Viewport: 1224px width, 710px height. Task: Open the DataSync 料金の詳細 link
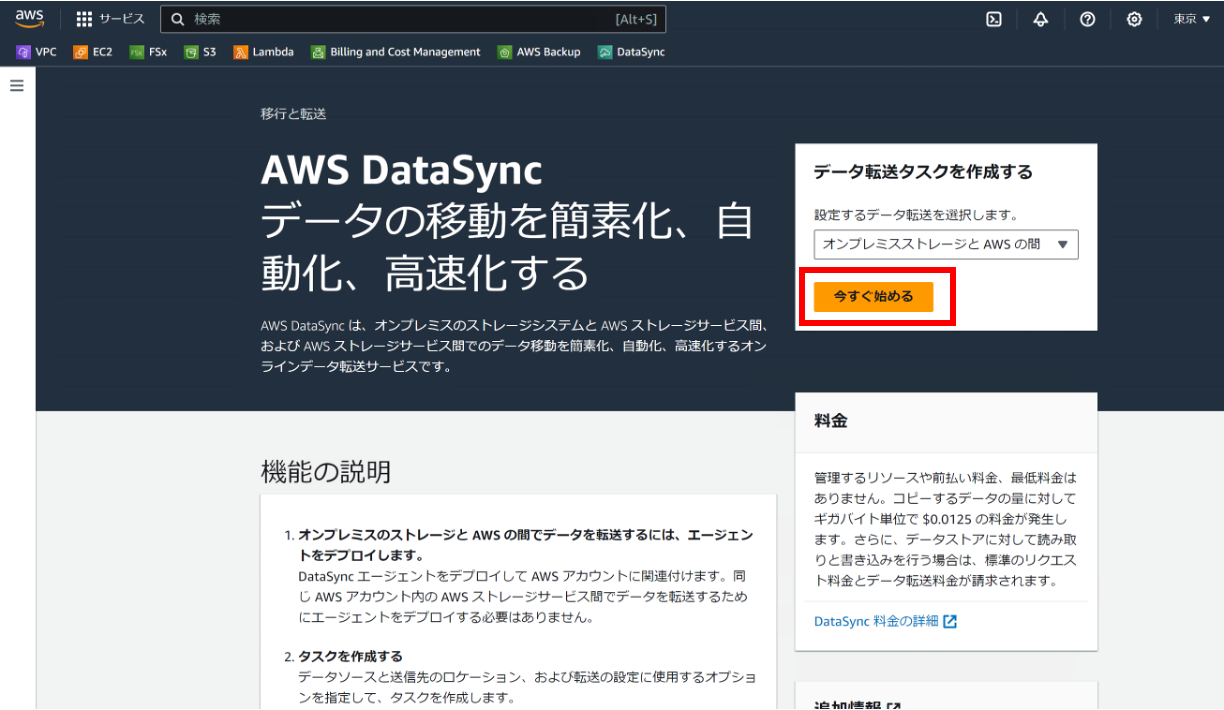[876, 621]
